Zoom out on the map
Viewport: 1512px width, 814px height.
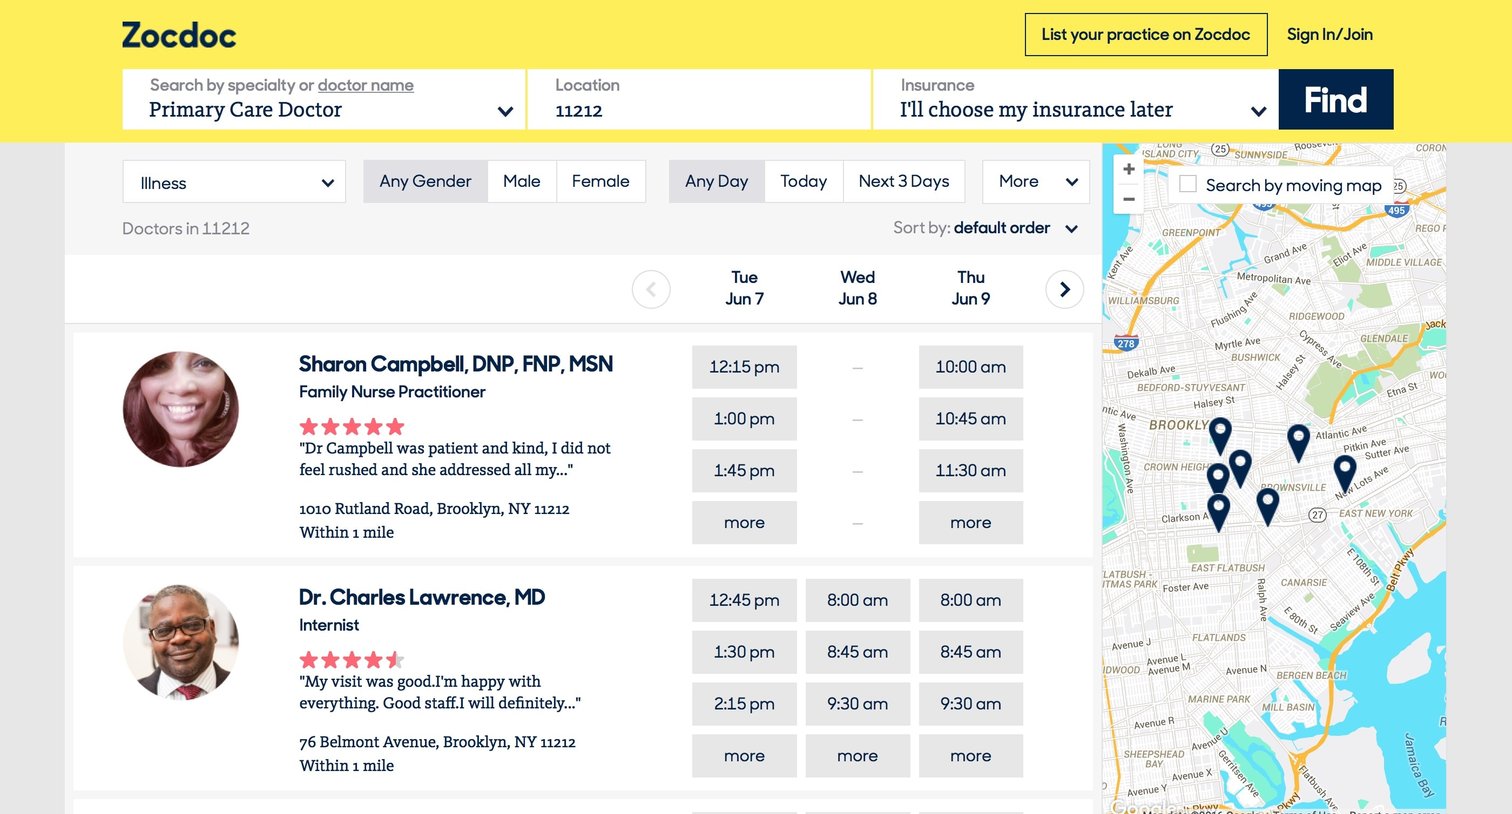point(1128,199)
